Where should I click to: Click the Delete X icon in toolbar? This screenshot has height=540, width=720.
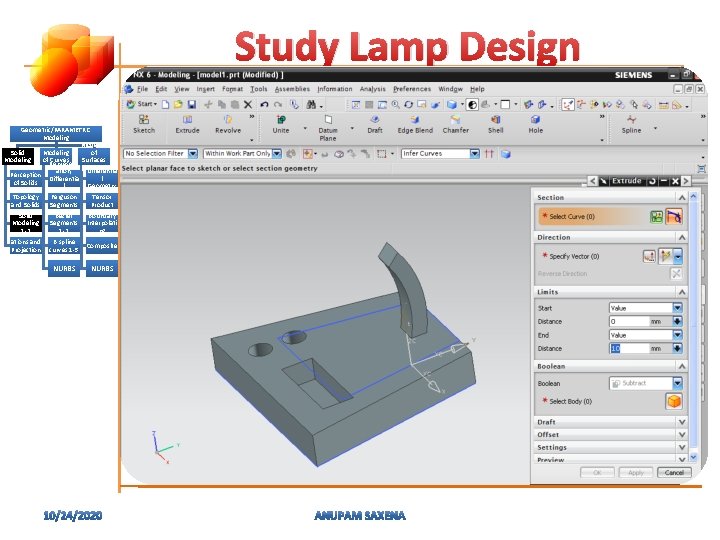pos(248,104)
